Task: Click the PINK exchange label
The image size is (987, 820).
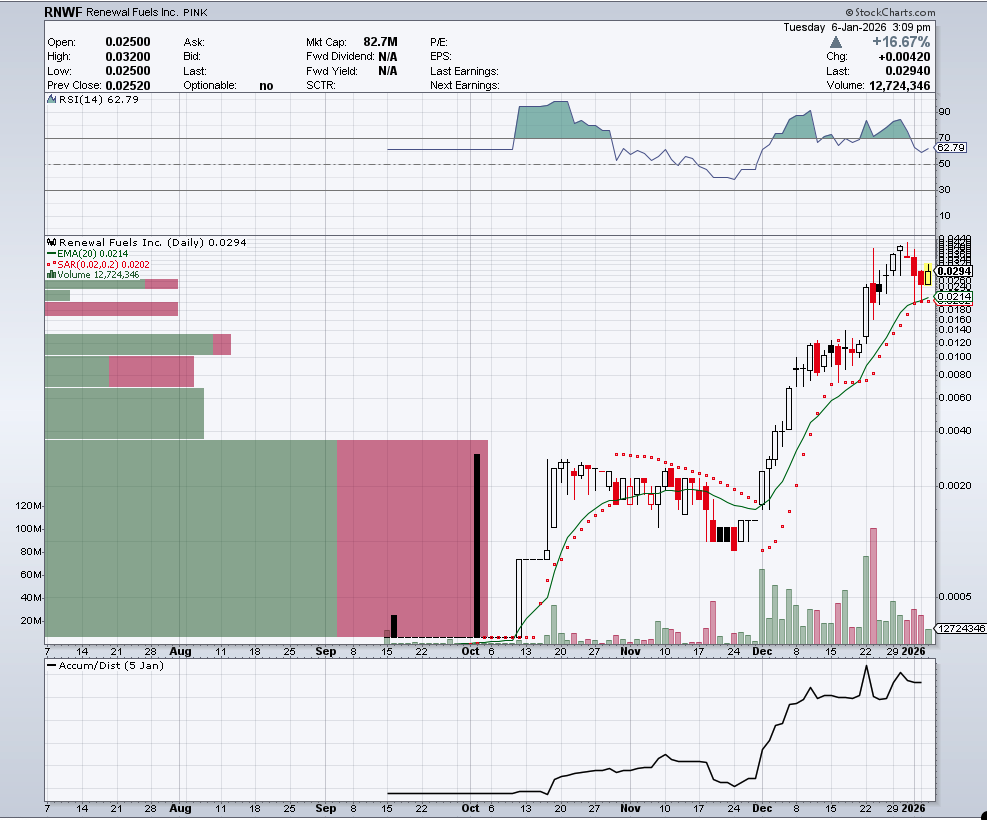Action: point(195,13)
